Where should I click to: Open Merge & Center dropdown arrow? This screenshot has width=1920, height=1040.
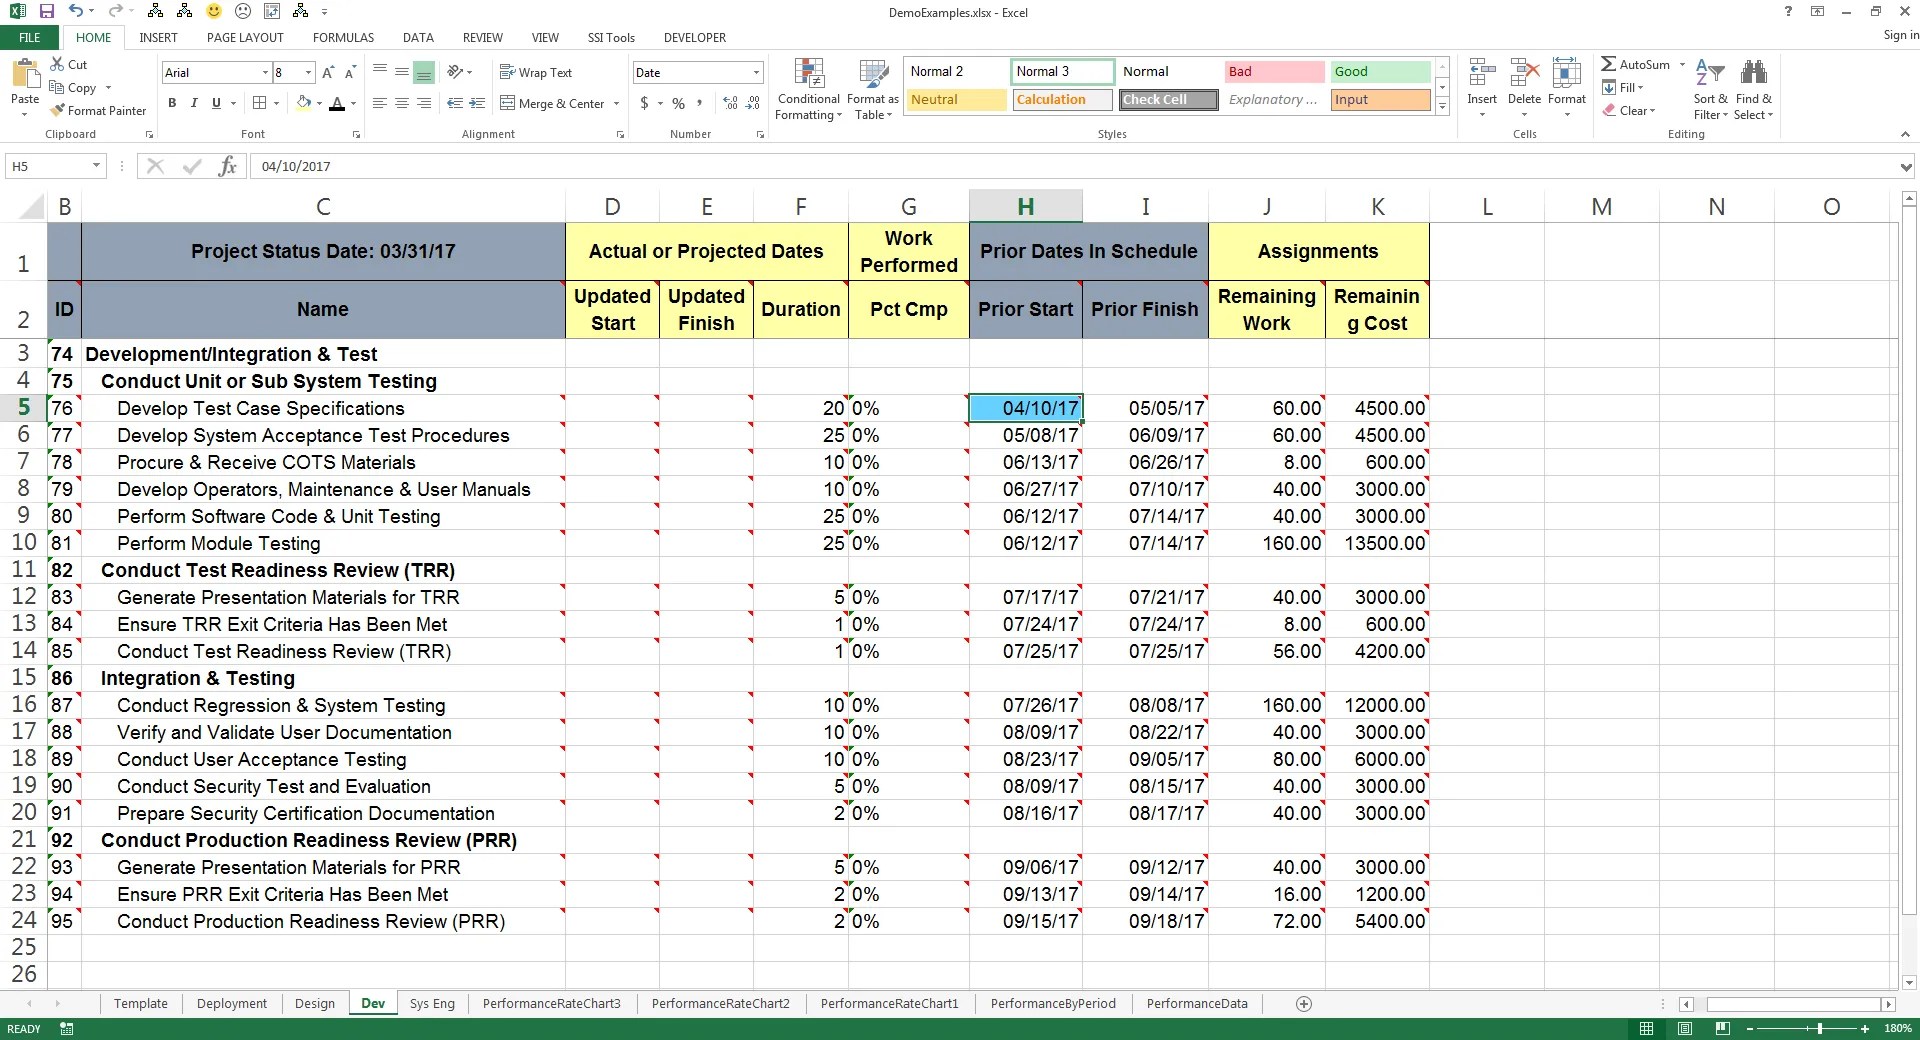(x=616, y=103)
